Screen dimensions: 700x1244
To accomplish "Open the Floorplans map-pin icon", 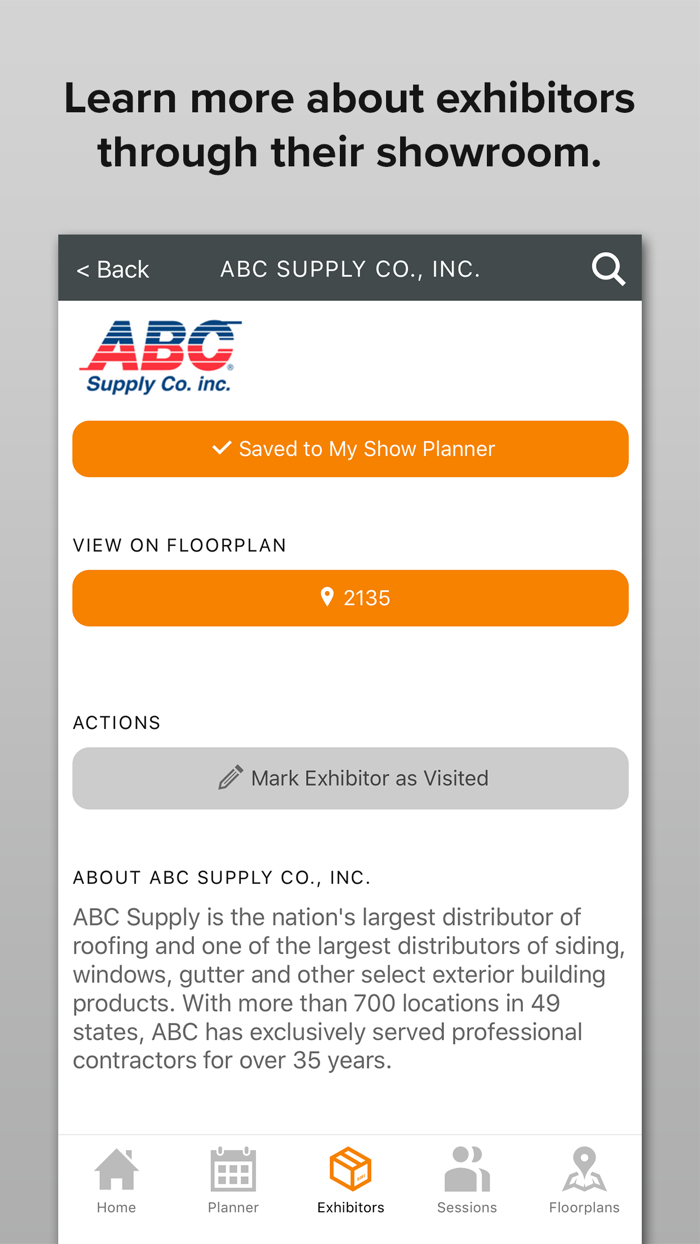I will point(584,1168).
